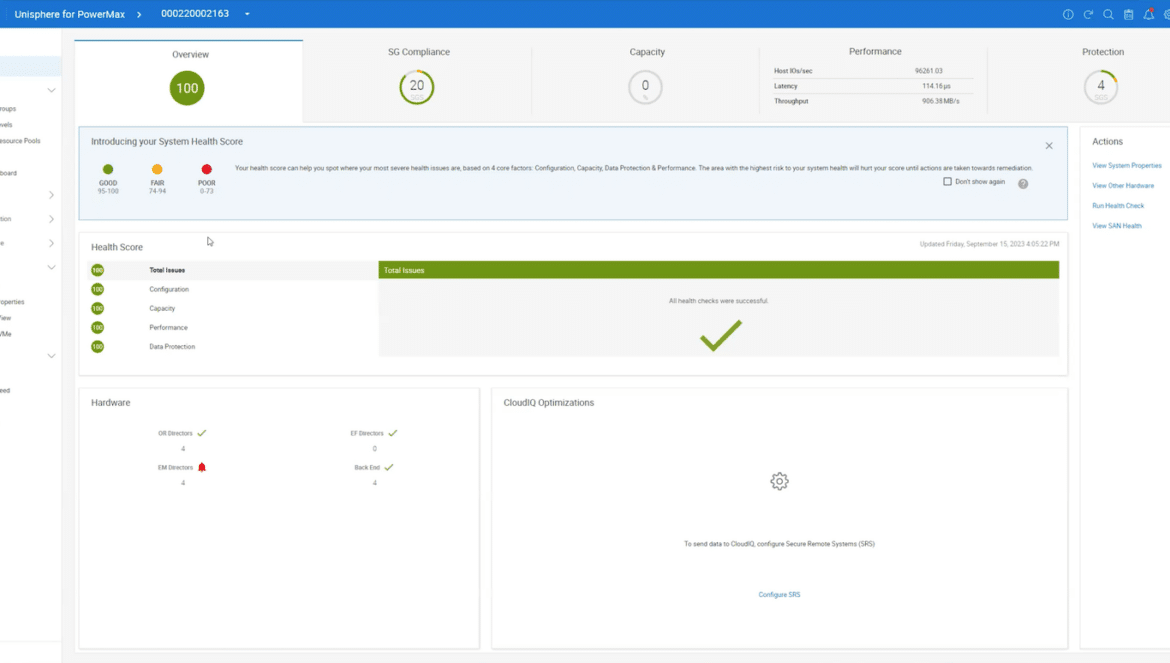The image size is (1170, 663).
Task: Click 'All health checks were successful' text
Action: point(718,301)
